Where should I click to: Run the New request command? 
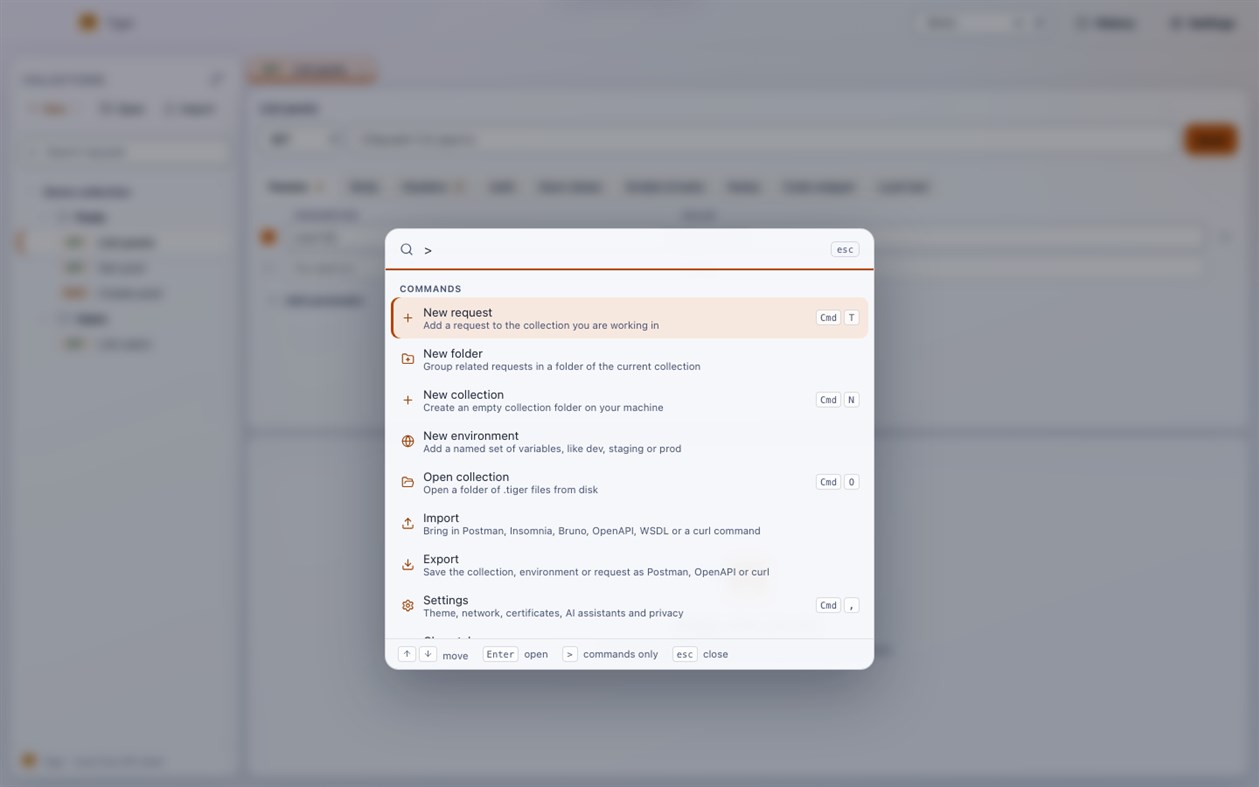pyautogui.click(x=629, y=318)
